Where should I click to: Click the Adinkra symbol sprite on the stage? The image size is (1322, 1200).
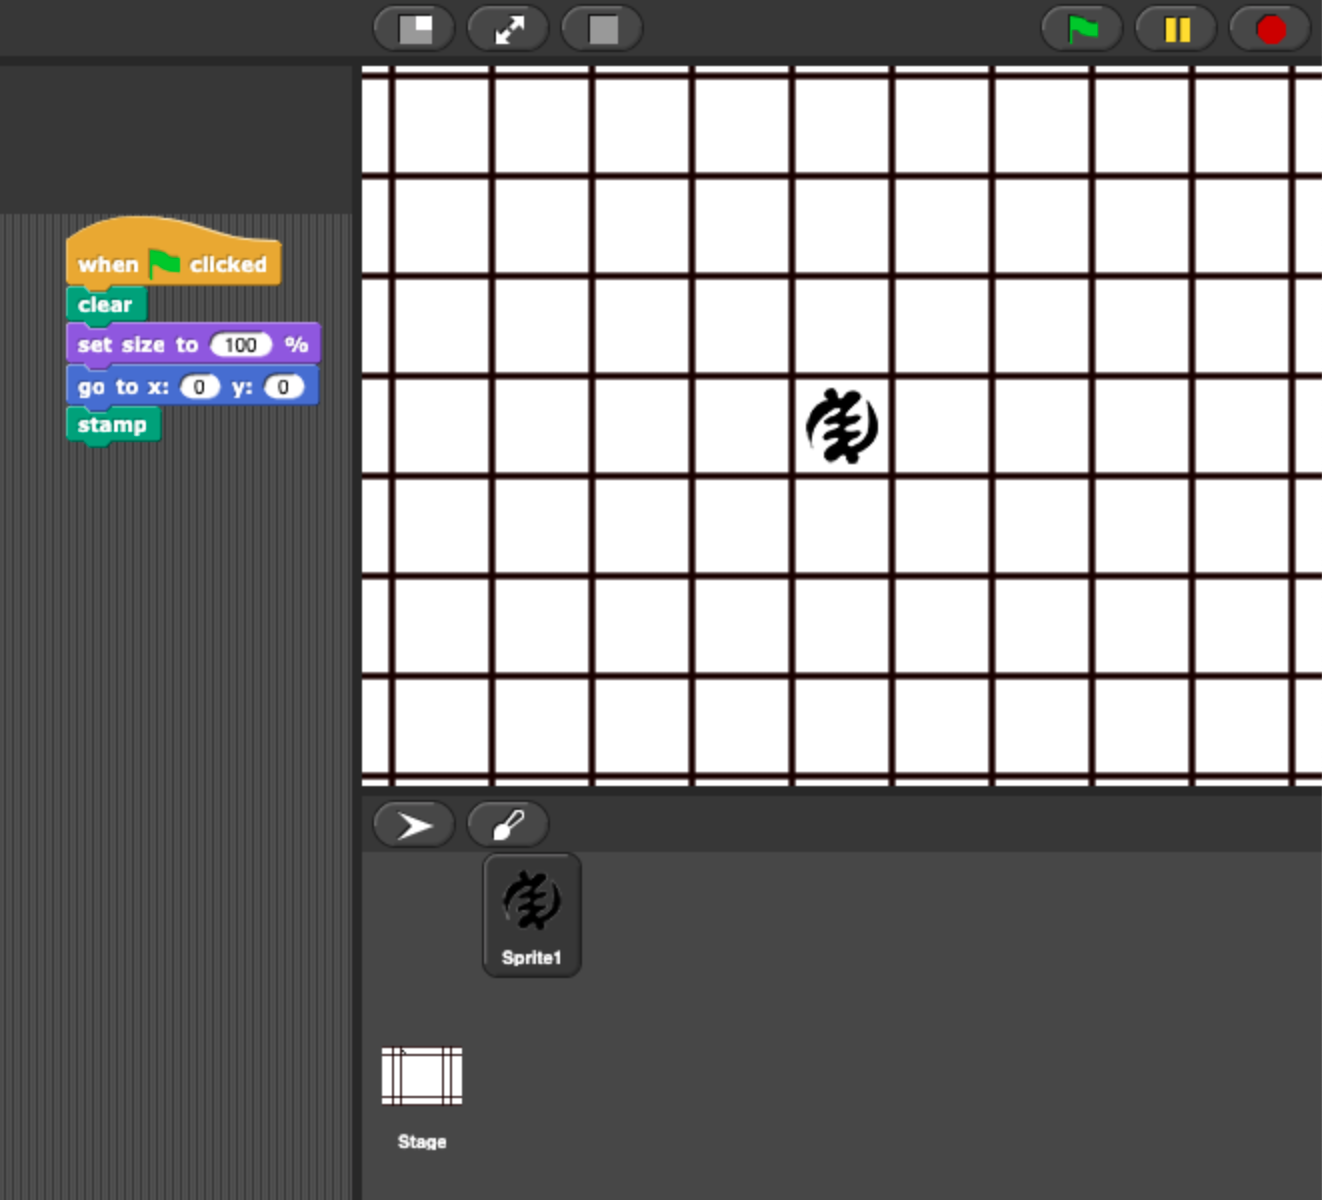pyautogui.click(x=842, y=426)
